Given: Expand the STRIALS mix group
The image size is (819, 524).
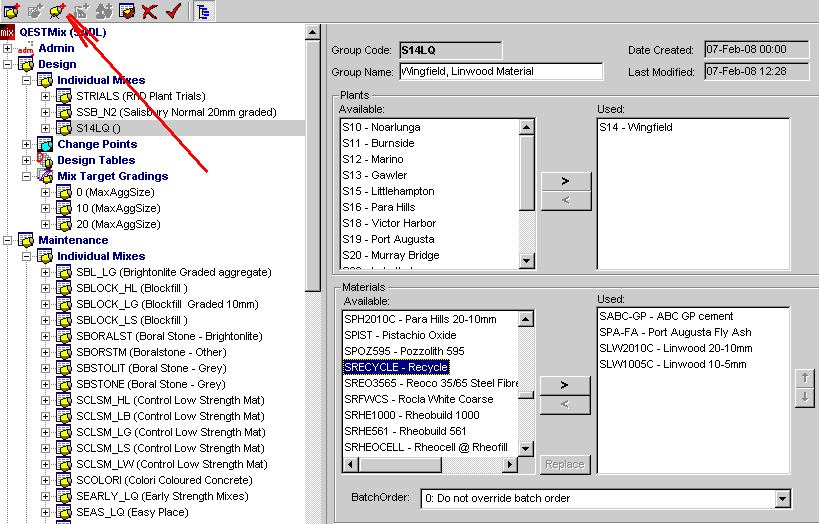Looking at the screenshot, I should (45, 96).
